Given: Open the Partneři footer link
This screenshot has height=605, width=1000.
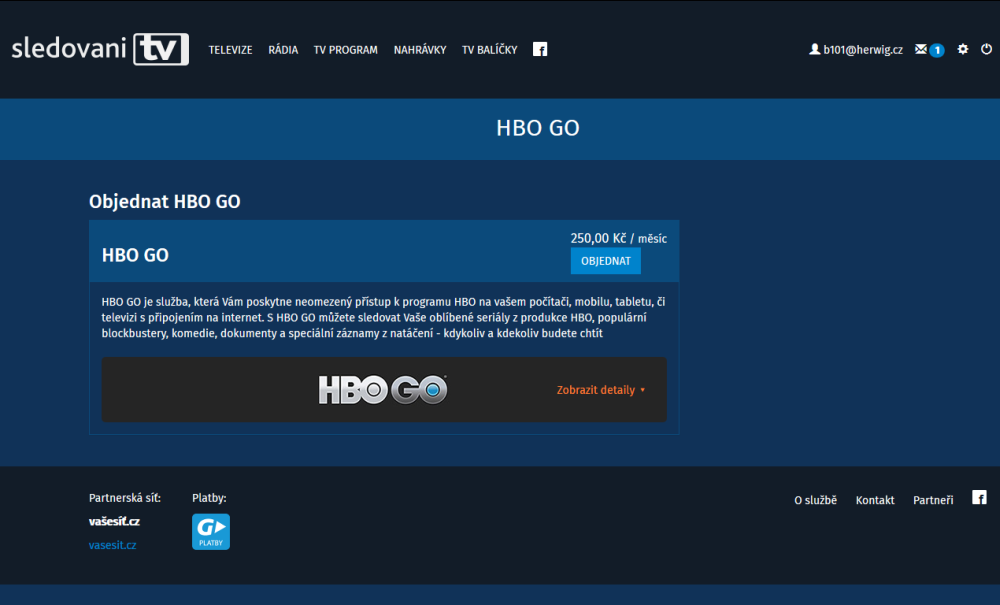Looking at the screenshot, I should (933, 500).
